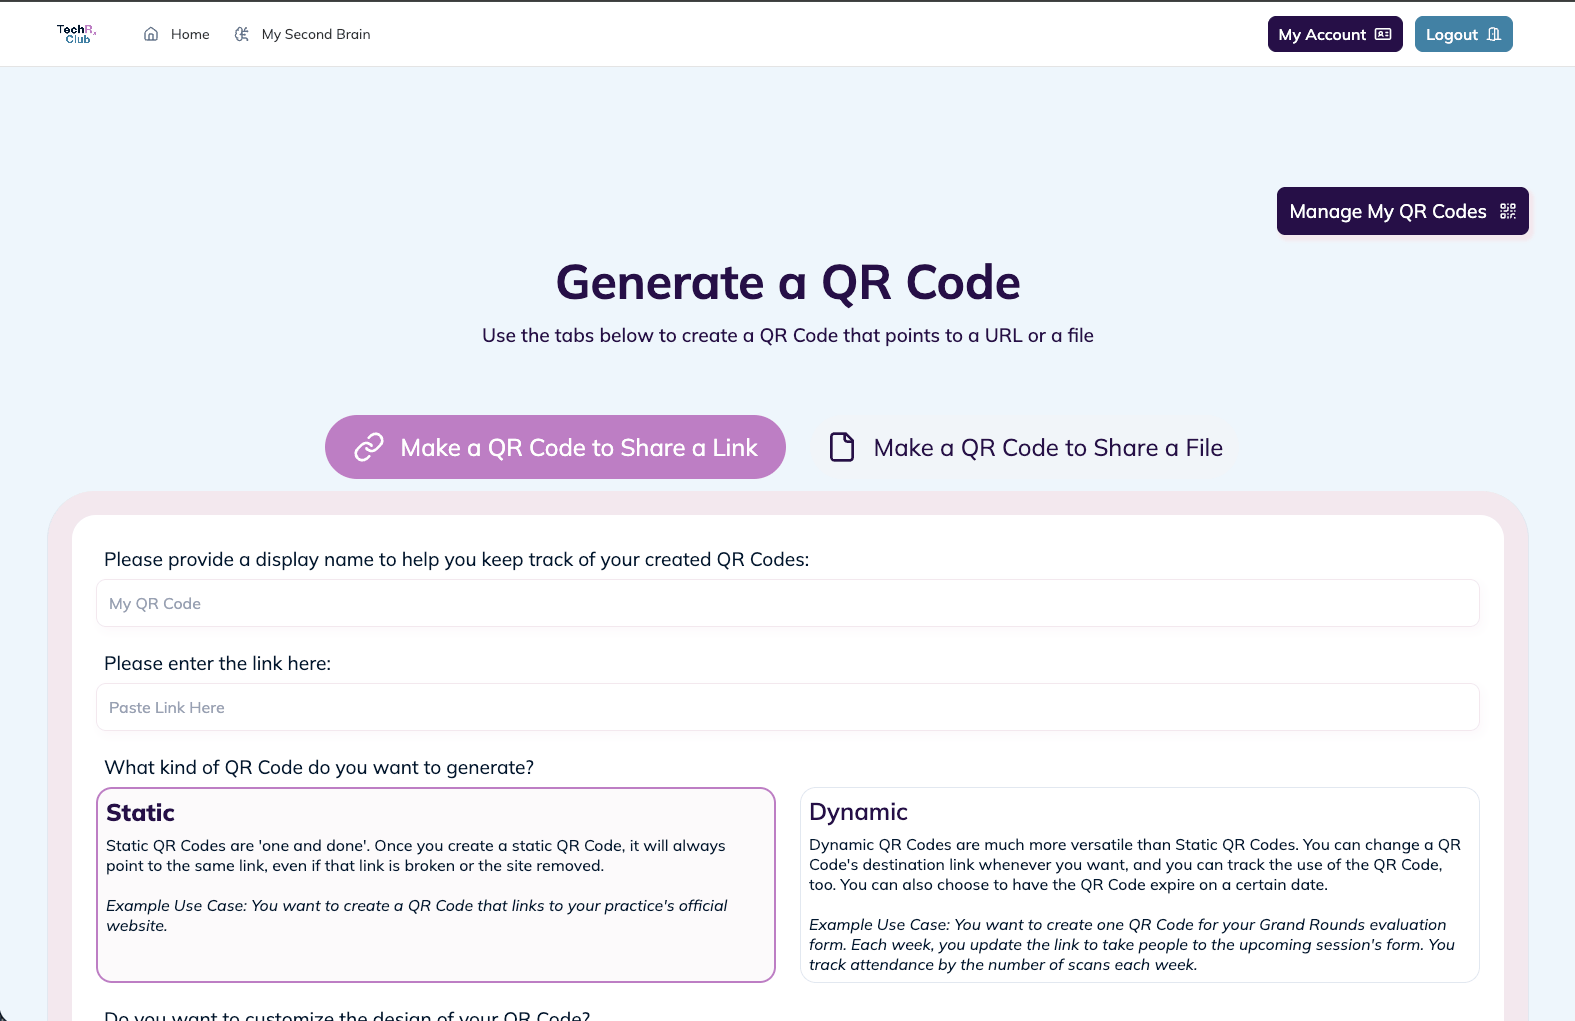Open My Second Brain link
Screen dimensions: 1575x1021
coord(316,34)
